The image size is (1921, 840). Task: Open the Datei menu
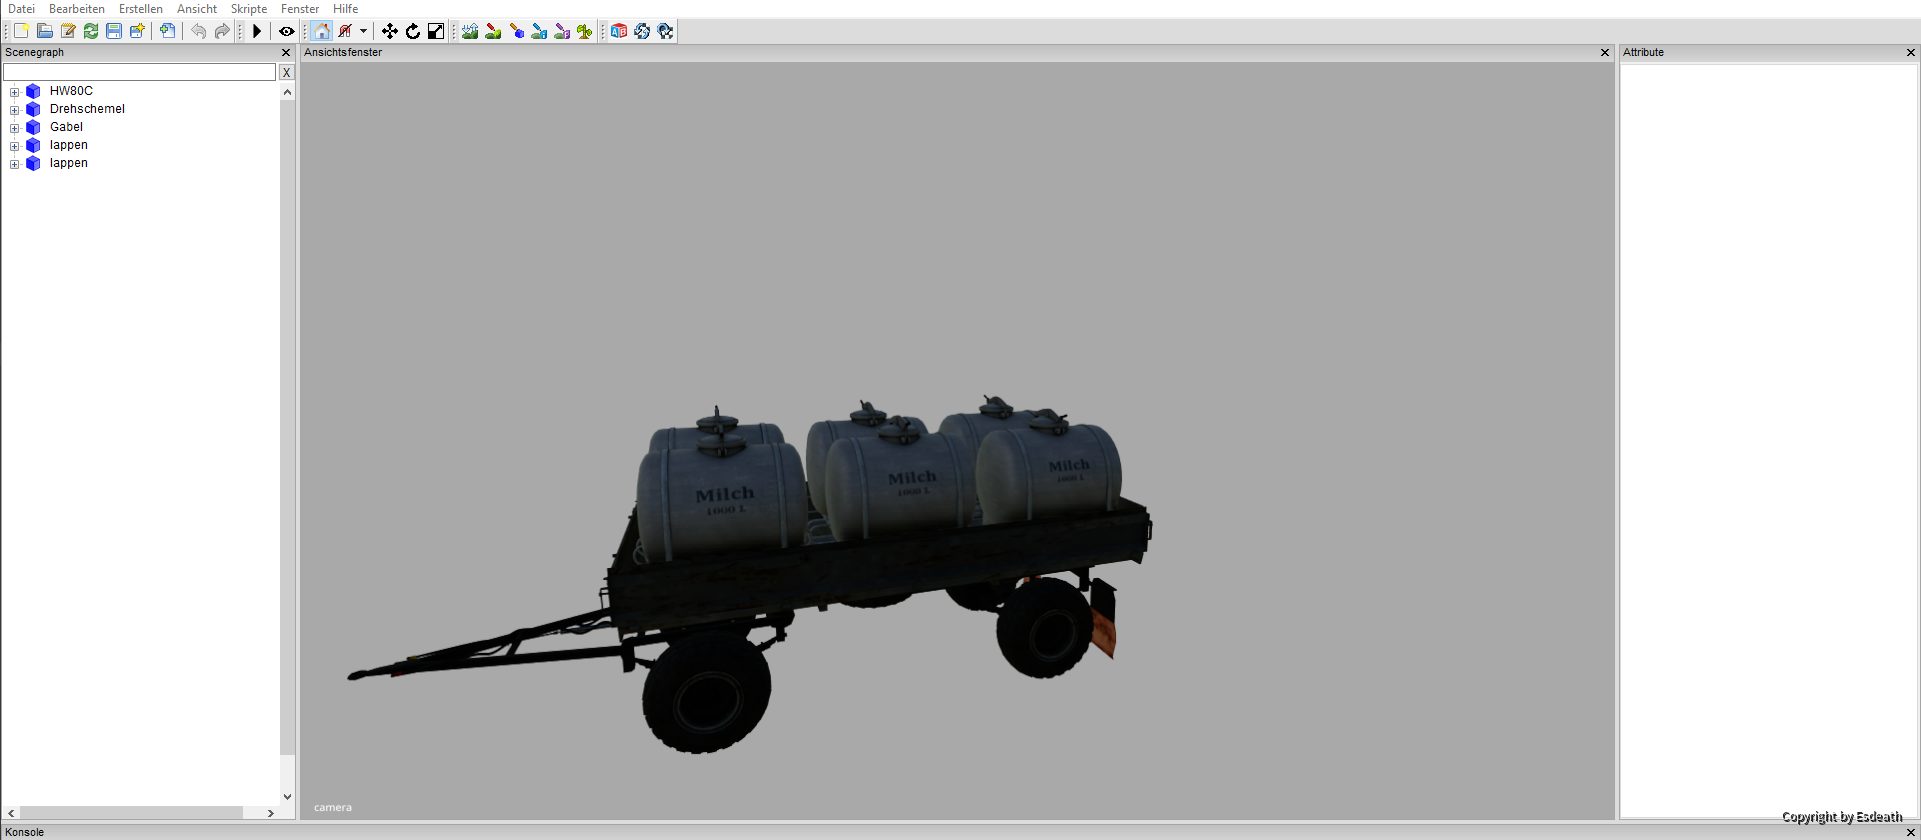pyautogui.click(x=21, y=9)
